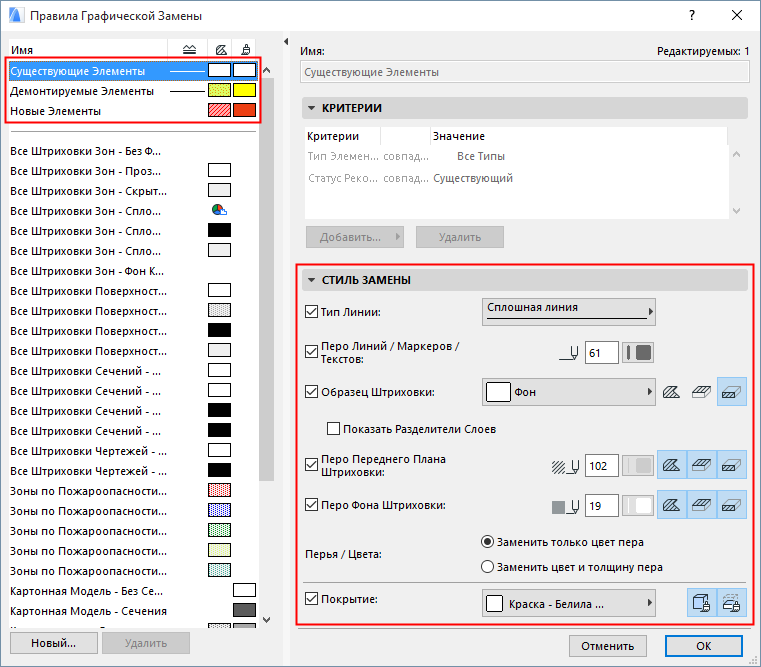
Task: Select the Картонная Модель - Без Се... rule
Action: (132, 591)
